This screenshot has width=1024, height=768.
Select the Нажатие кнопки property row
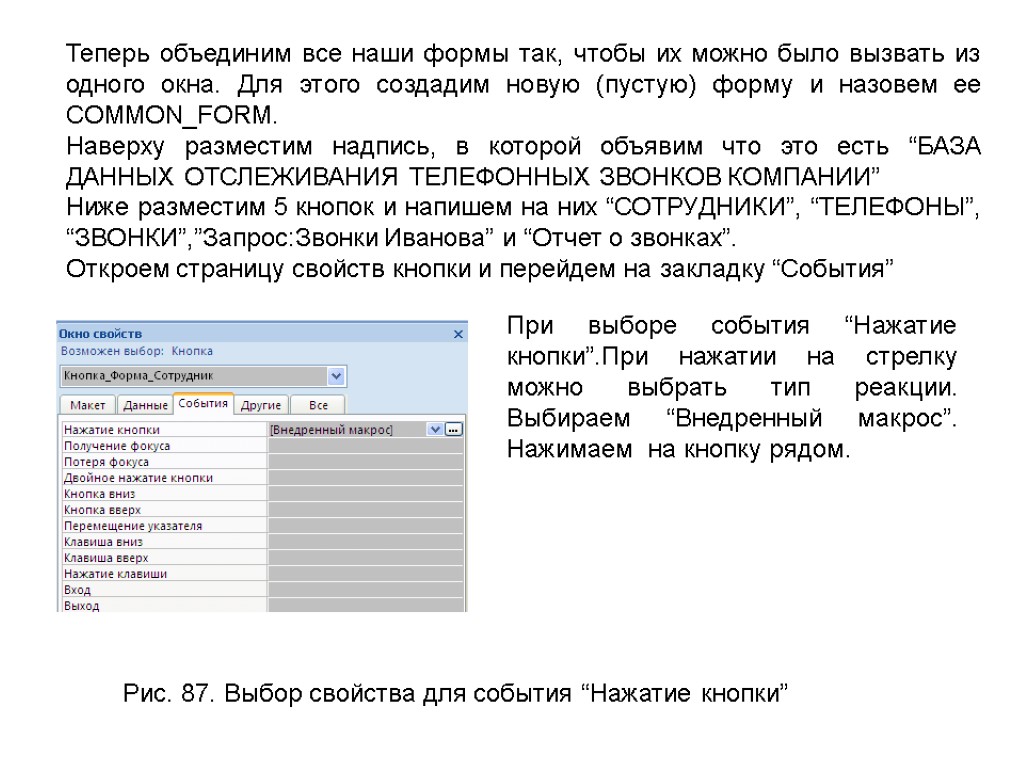click(x=263, y=430)
